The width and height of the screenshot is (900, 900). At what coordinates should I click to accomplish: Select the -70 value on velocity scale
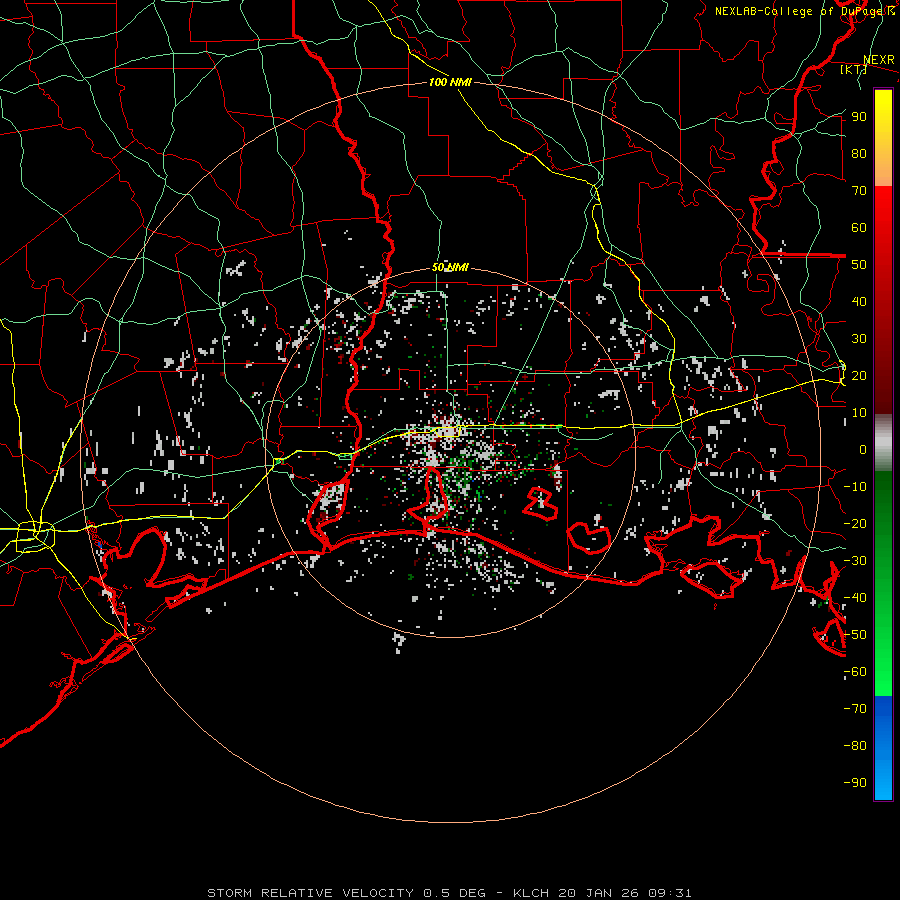tap(855, 709)
